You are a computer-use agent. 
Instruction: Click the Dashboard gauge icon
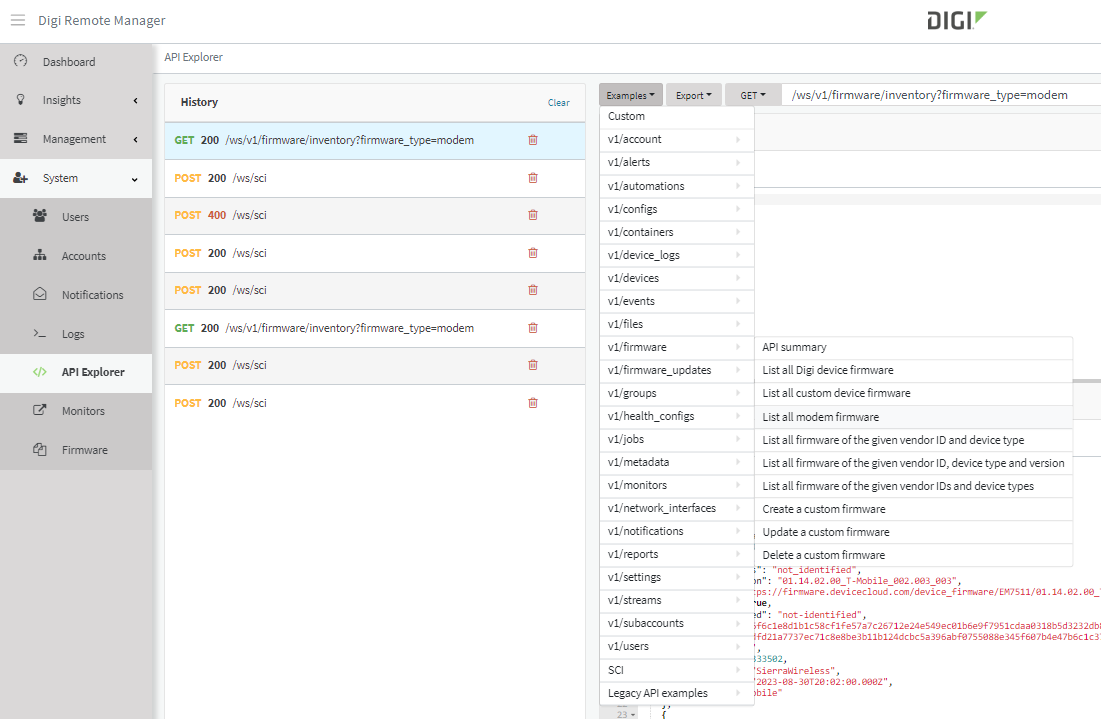click(20, 61)
